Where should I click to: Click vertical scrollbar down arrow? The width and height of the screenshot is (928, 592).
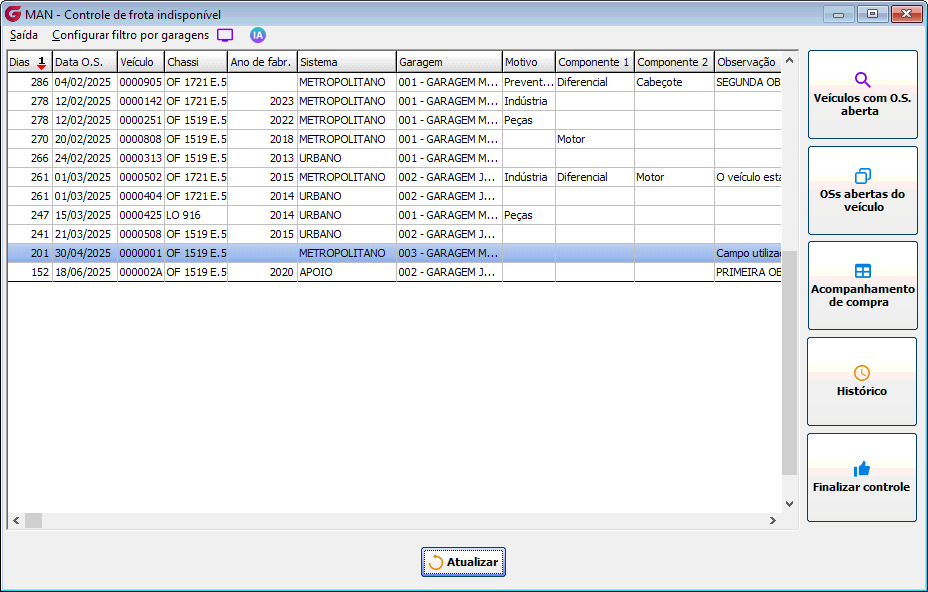[x=789, y=504]
